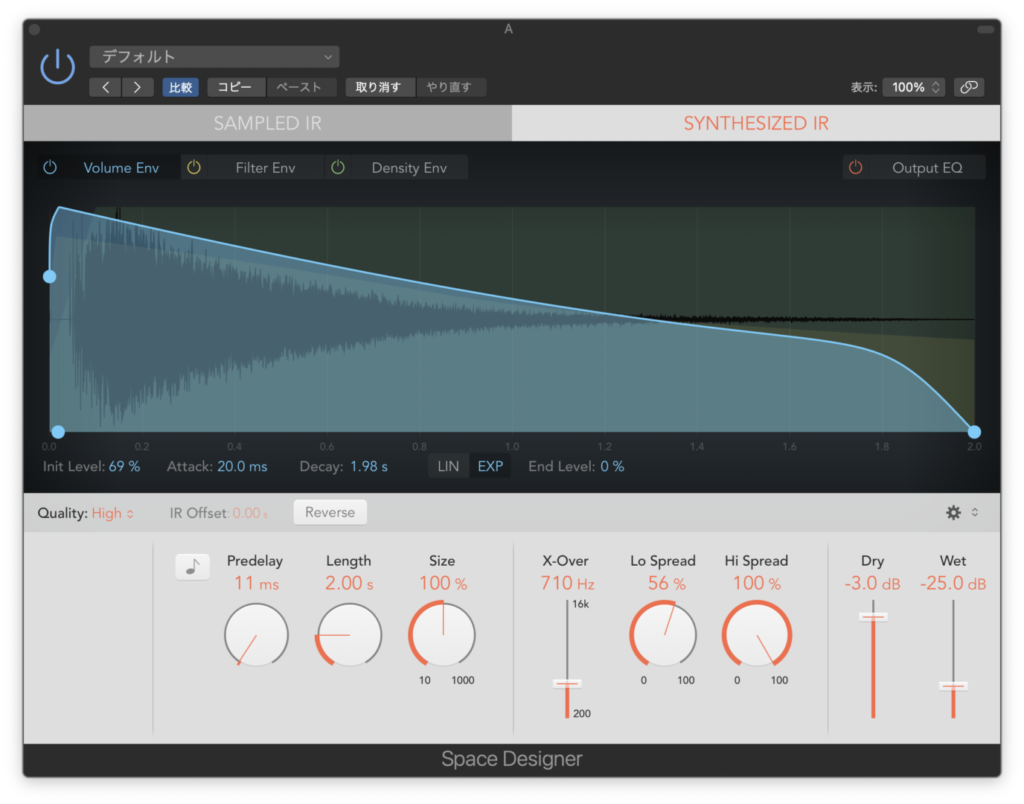Click the Reverse button
1024x804 pixels.
click(330, 513)
